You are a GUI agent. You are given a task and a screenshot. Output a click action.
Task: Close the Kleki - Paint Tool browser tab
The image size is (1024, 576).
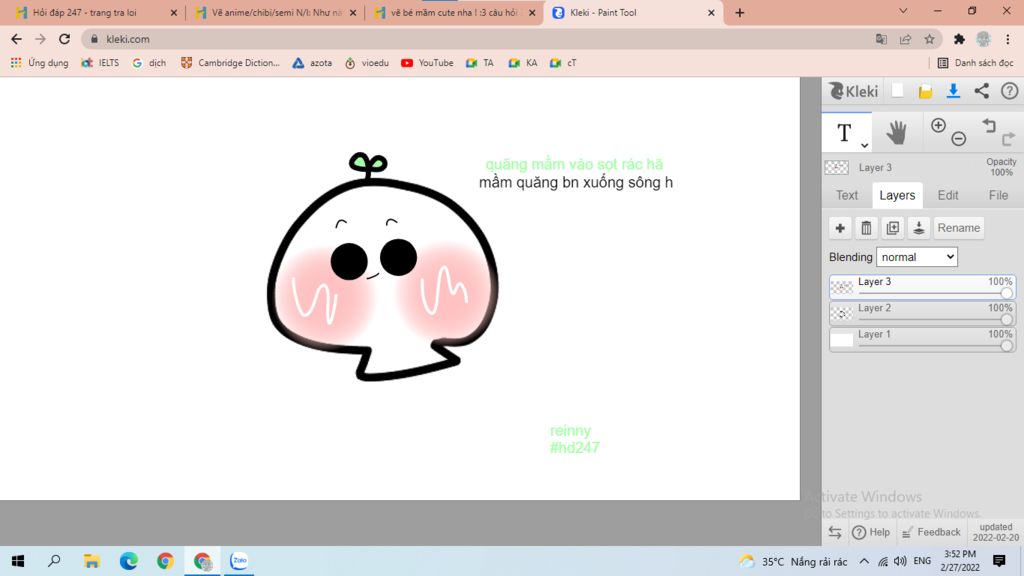coord(711,12)
